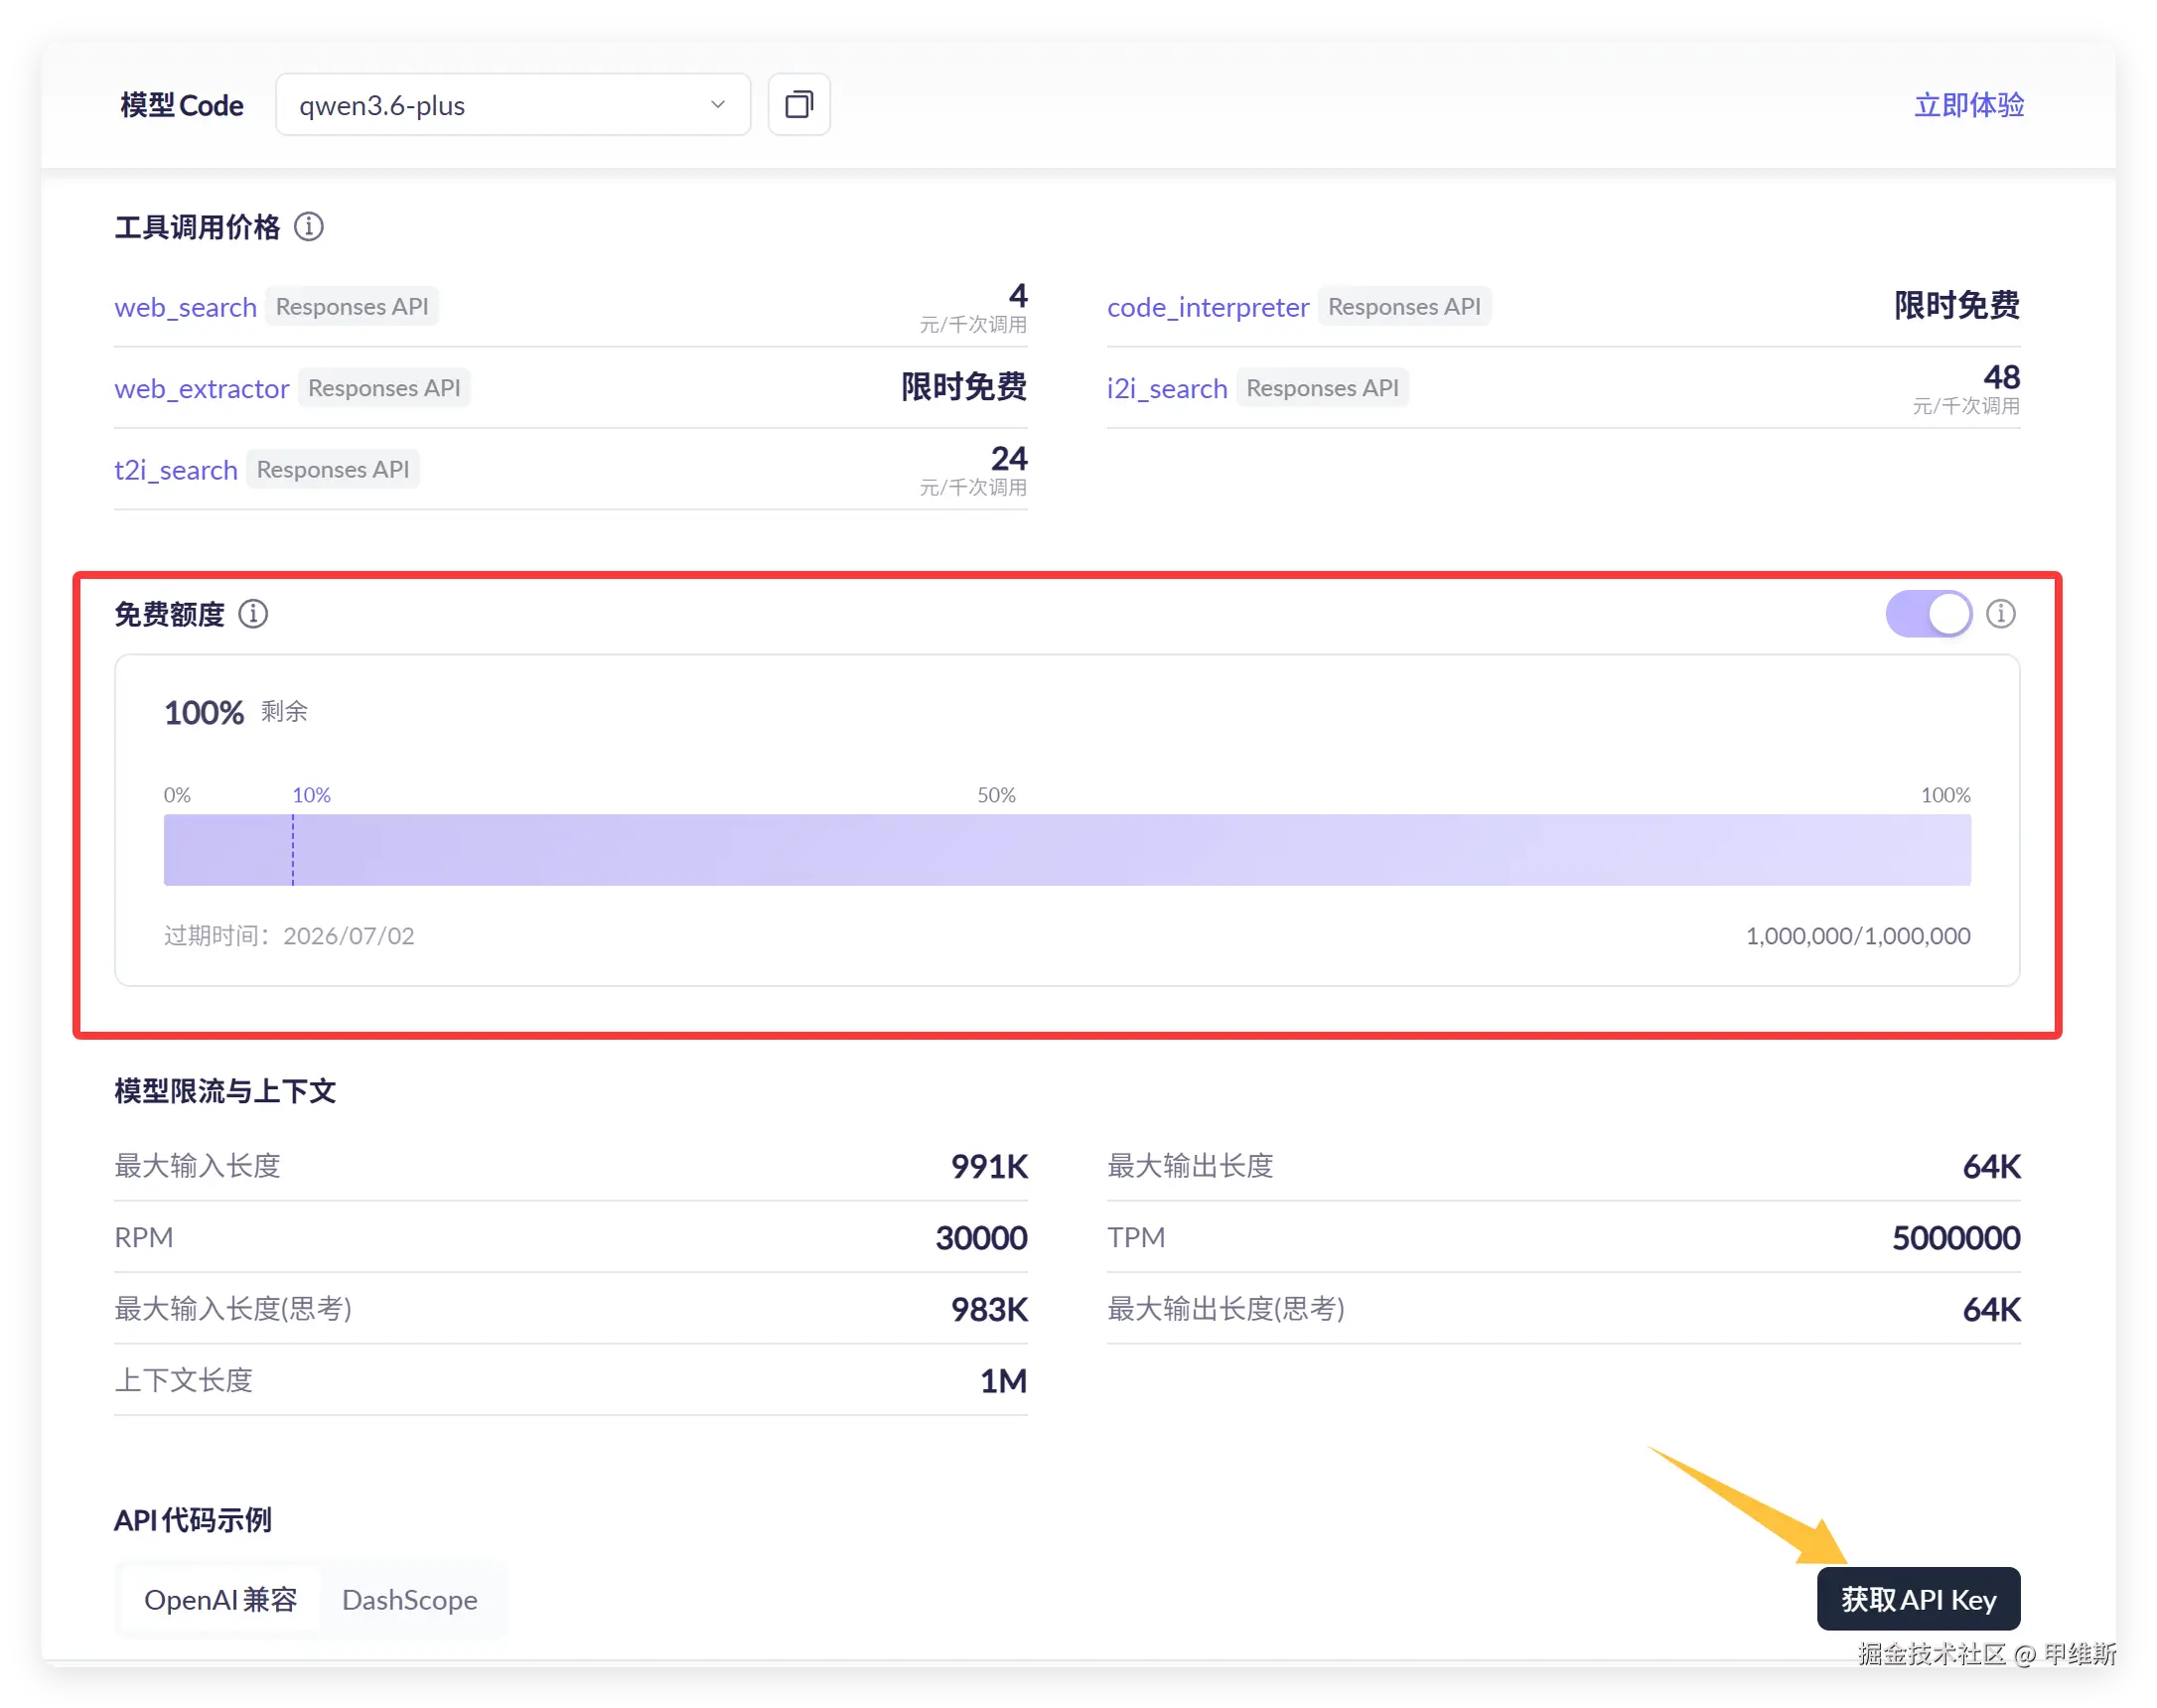This screenshot has height=1708, width=2157.
Task: Open the web_extractor tool link
Action: (201, 388)
